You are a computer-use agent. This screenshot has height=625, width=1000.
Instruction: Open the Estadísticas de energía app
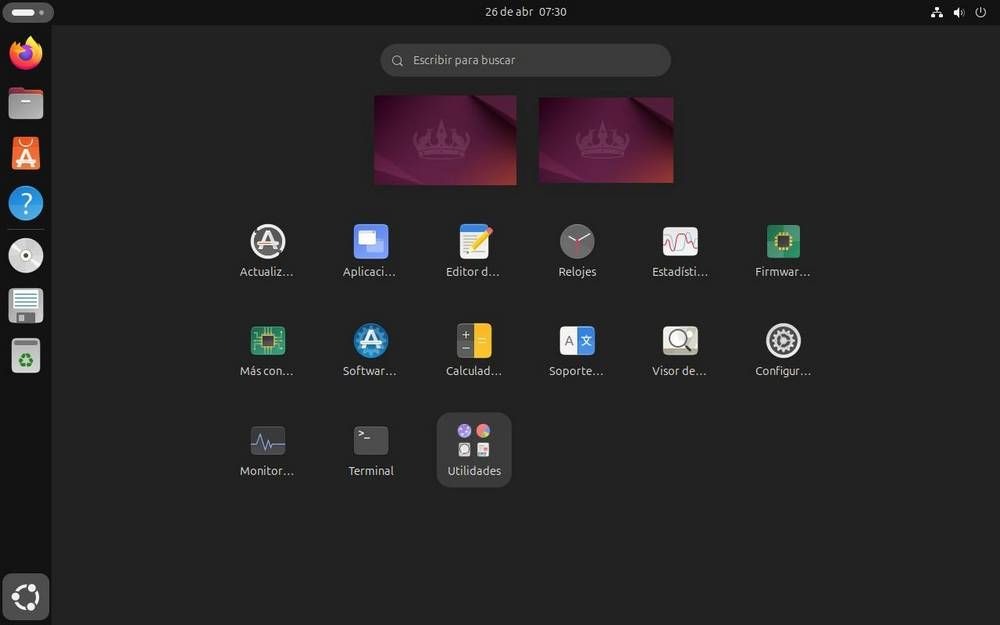pos(680,242)
